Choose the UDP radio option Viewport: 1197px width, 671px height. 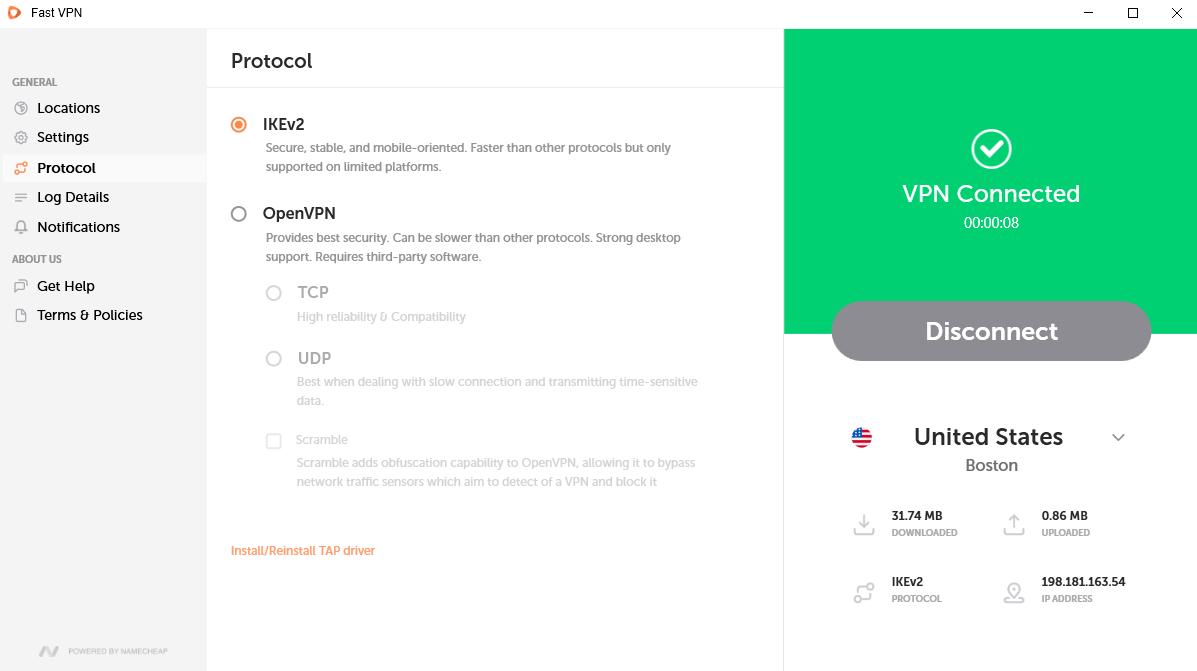click(x=274, y=359)
